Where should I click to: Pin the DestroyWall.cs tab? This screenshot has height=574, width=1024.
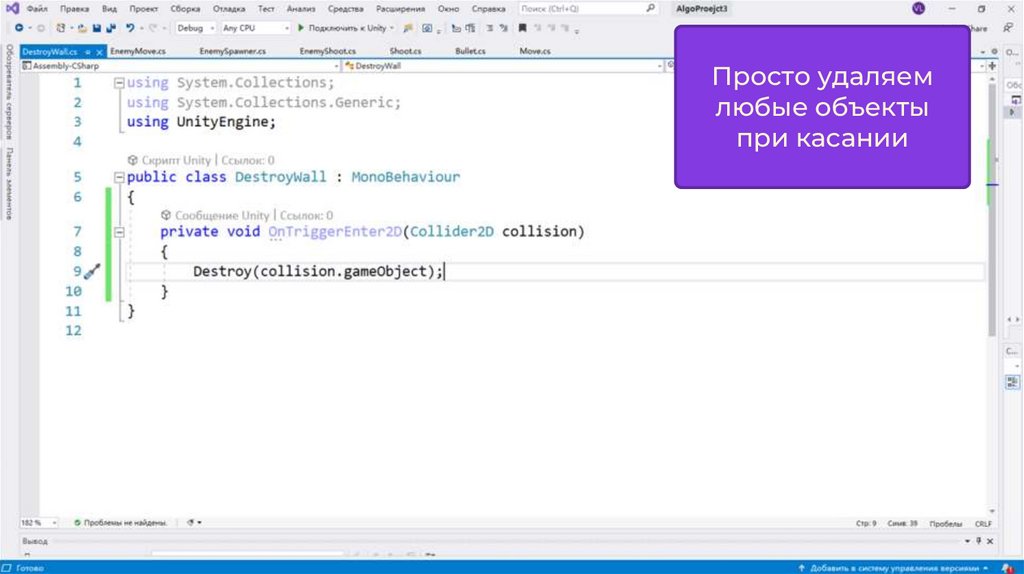point(88,51)
